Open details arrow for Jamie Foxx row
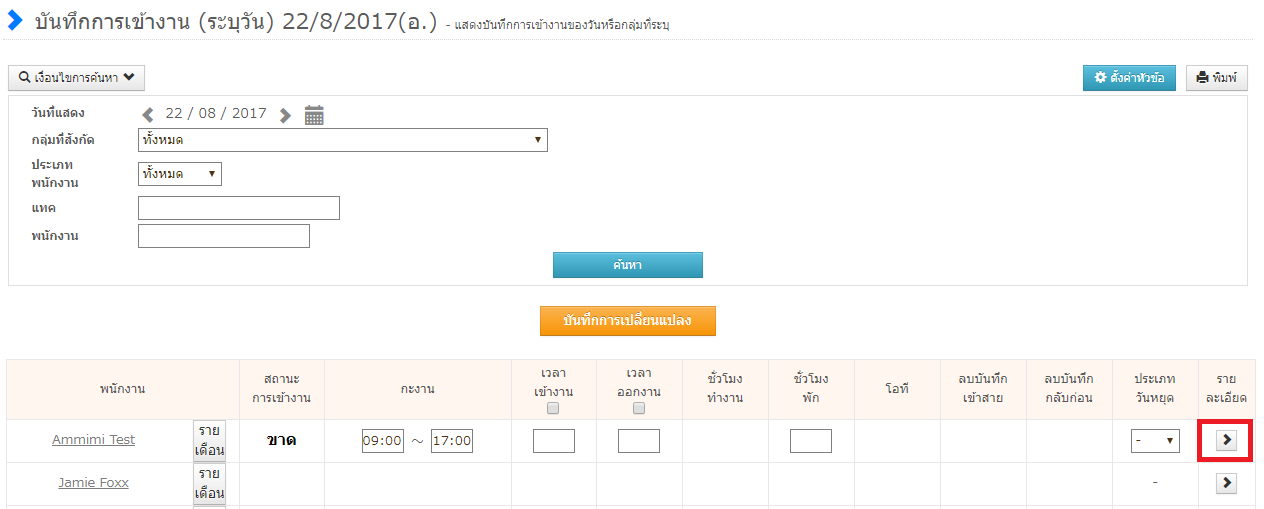The width and height of the screenshot is (1264, 509). (1226, 483)
